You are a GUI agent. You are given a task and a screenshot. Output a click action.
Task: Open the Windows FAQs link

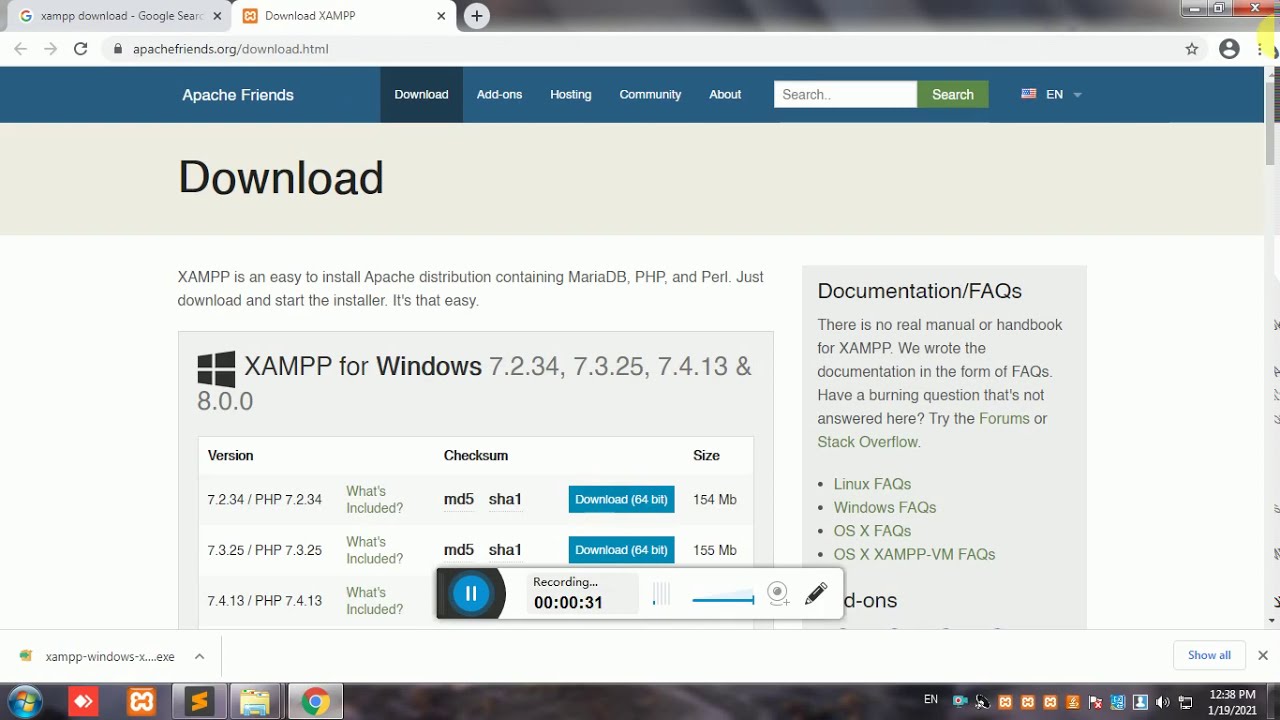coord(885,507)
